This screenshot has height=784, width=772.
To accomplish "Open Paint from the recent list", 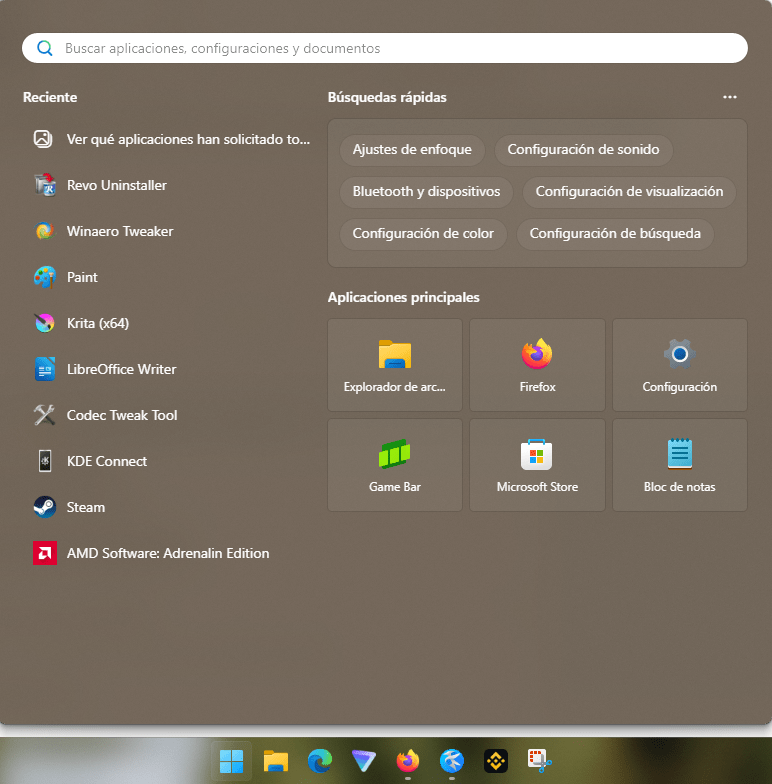I will [x=172, y=277].
